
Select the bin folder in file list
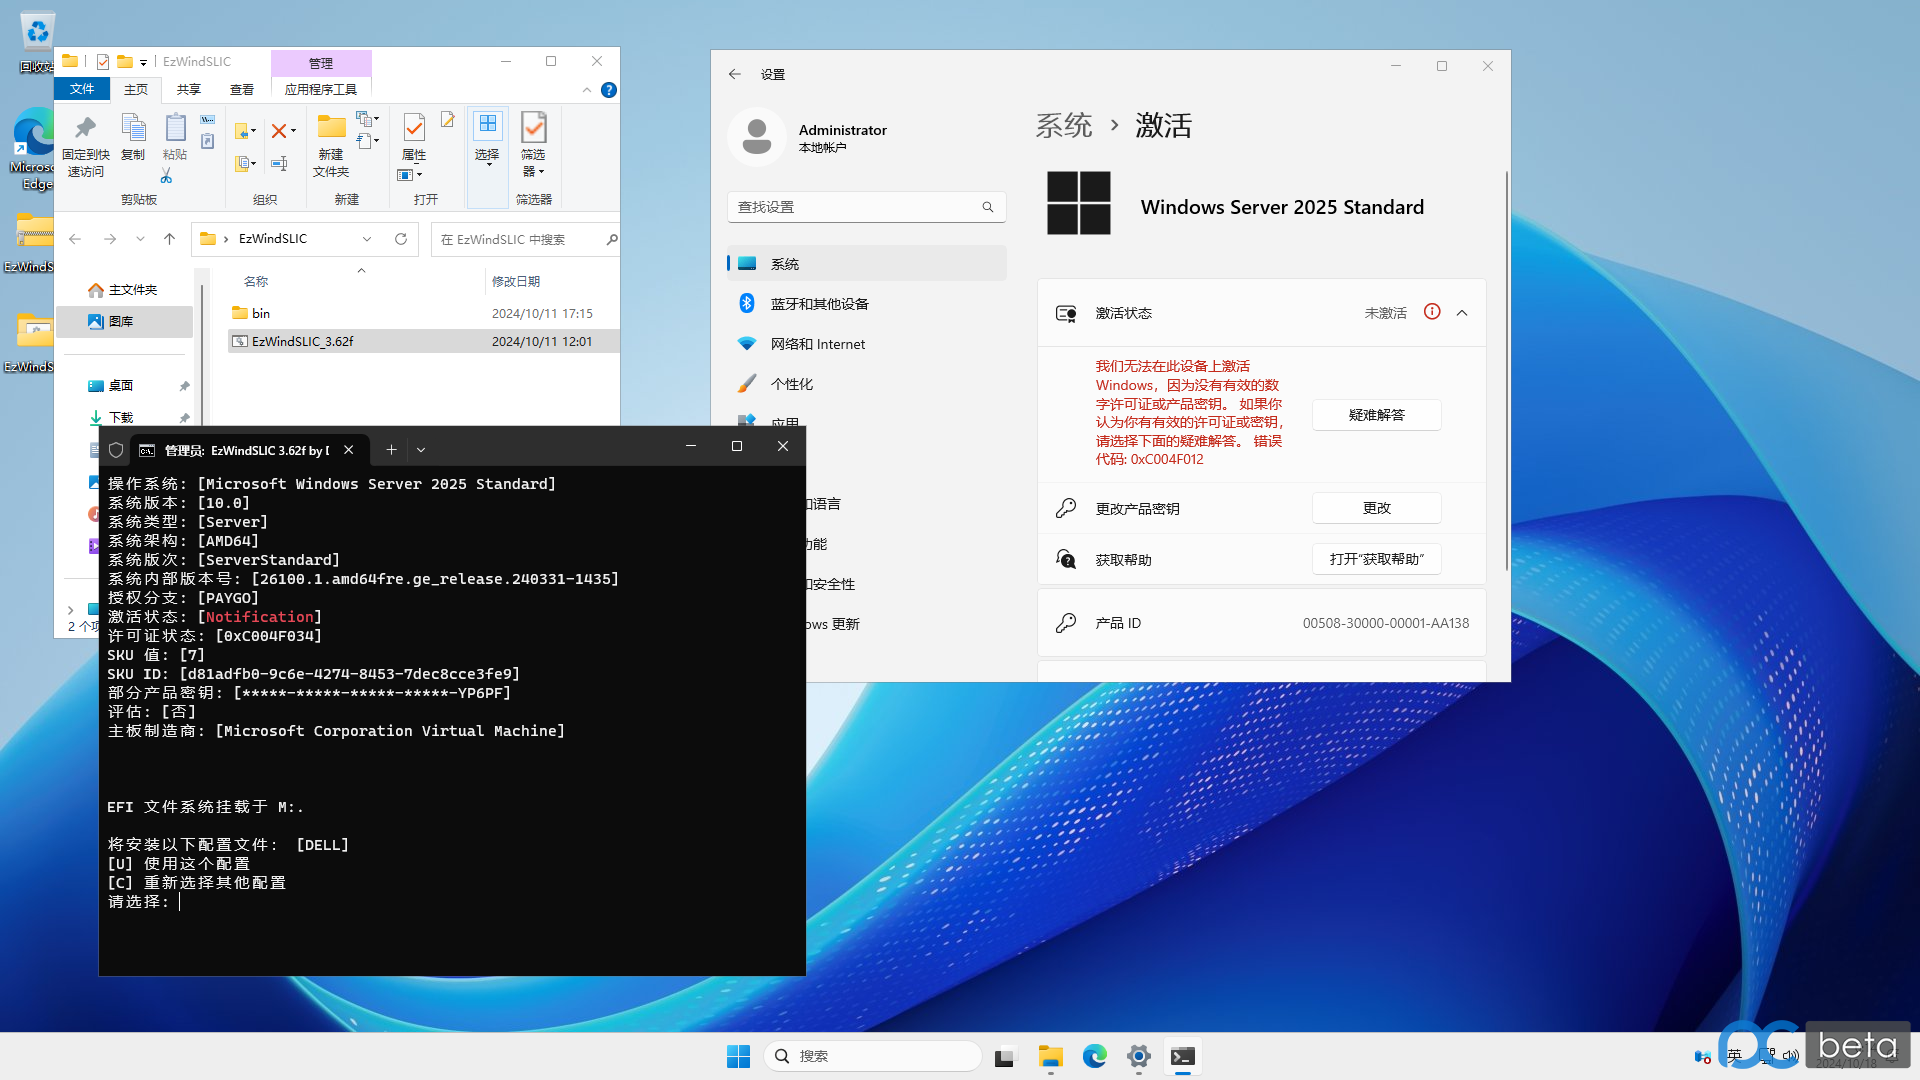(x=423, y=313)
